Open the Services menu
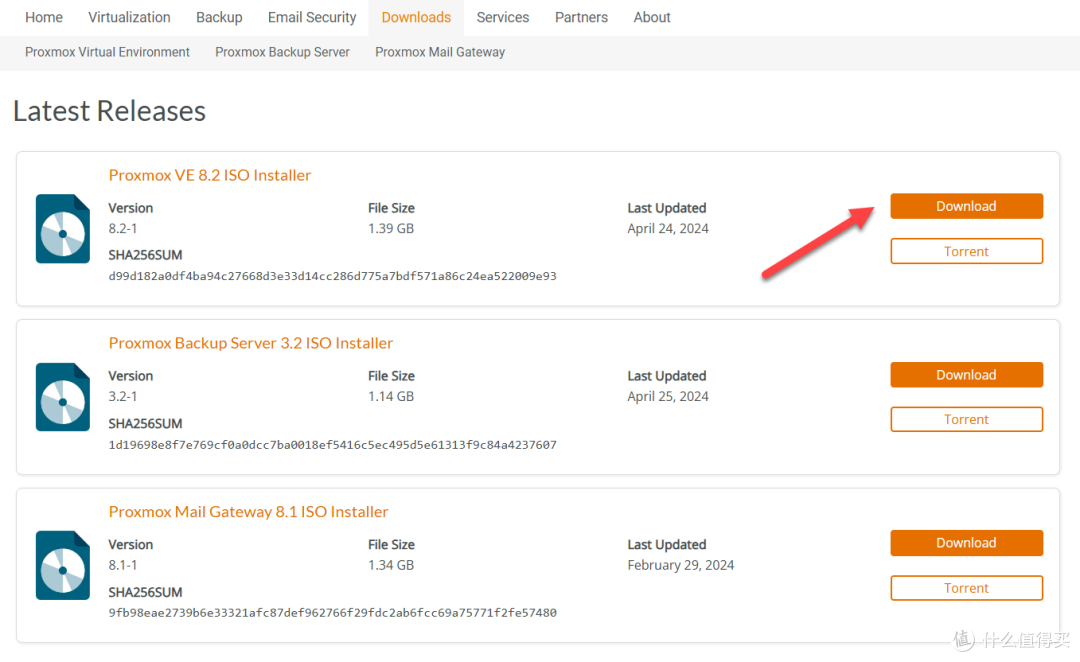1080x662 pixels. [503, 17]
